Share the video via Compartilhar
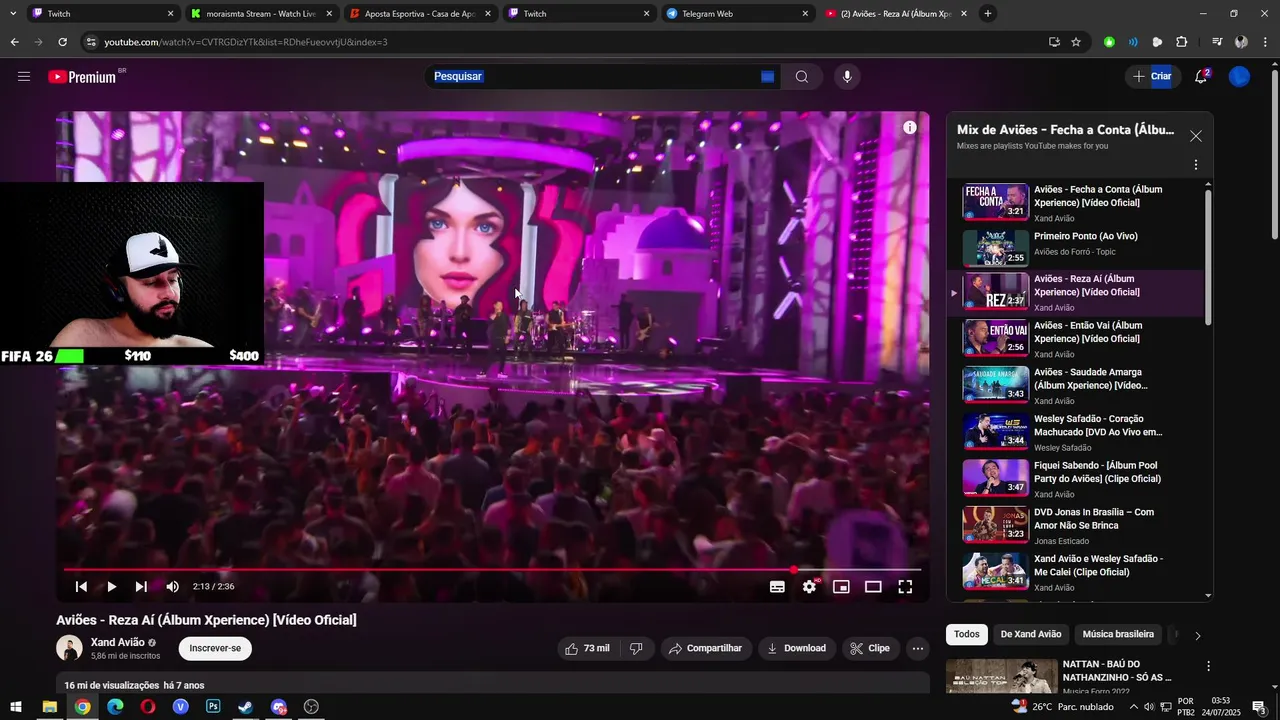1280x720 pixels. pyautogui.click(x=705, y=649)
